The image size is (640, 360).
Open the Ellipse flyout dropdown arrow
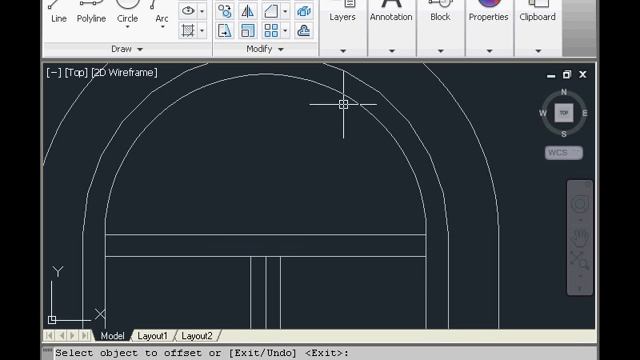202,11
